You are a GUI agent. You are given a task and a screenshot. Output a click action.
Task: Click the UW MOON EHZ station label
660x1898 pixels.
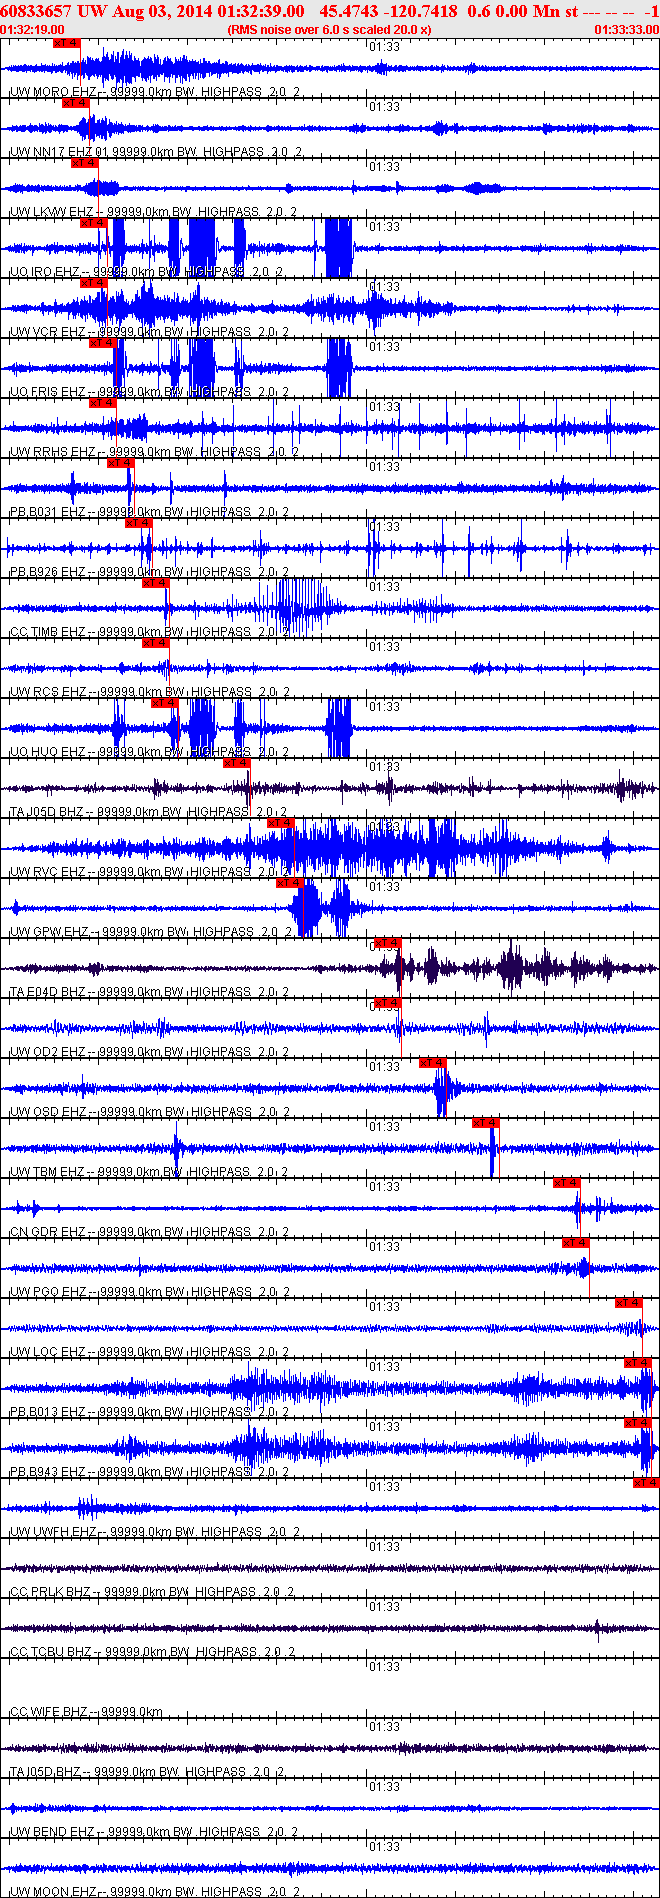pos(53,1892)
